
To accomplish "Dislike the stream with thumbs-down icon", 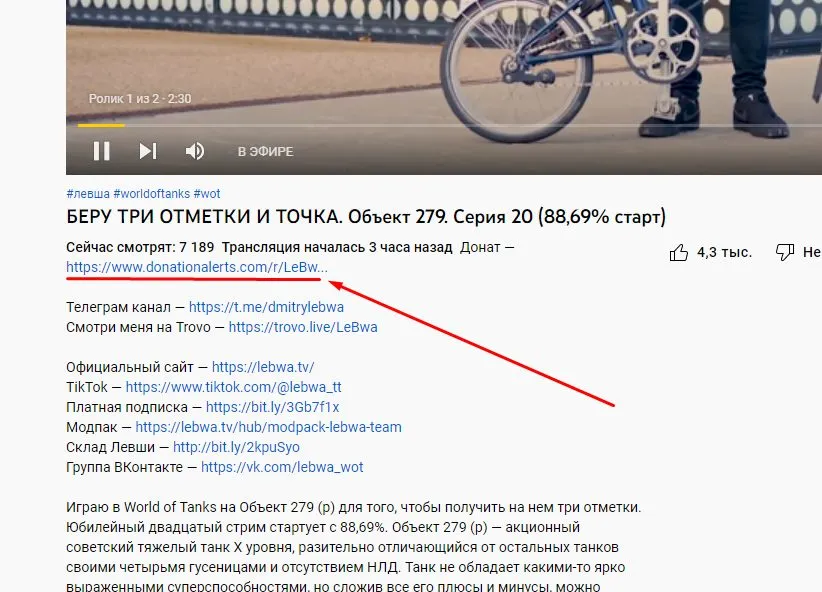I will click(785, 252).
